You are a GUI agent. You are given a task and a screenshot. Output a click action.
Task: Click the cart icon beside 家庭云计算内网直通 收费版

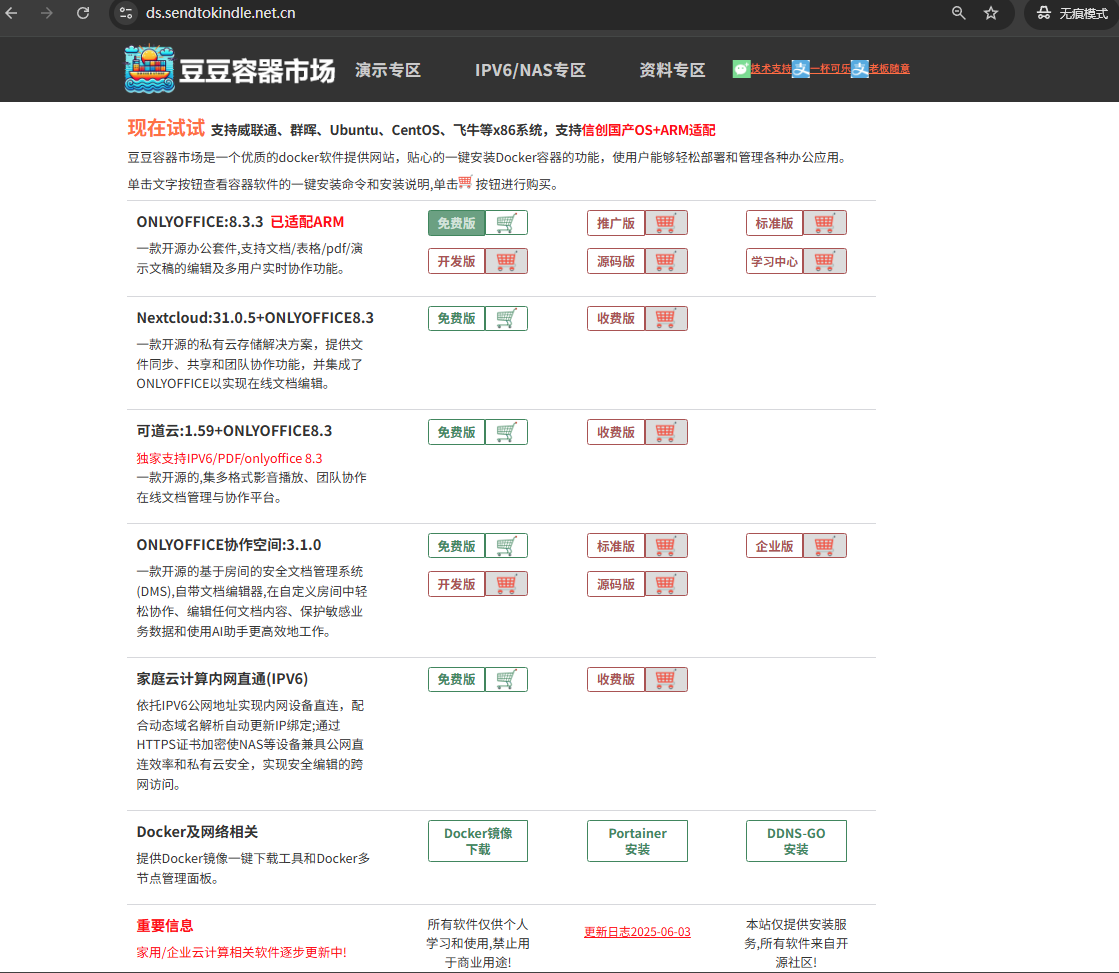click(665, 680)
